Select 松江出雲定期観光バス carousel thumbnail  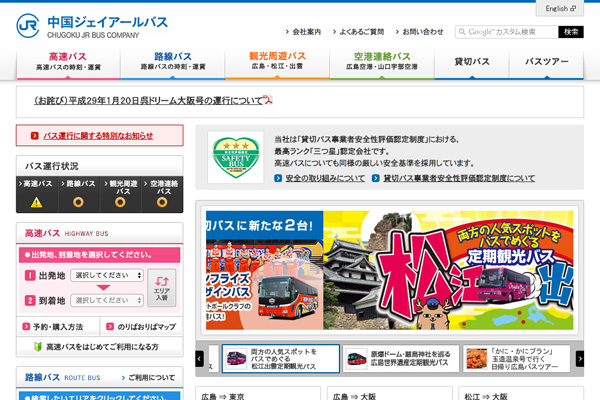point(281,359)
